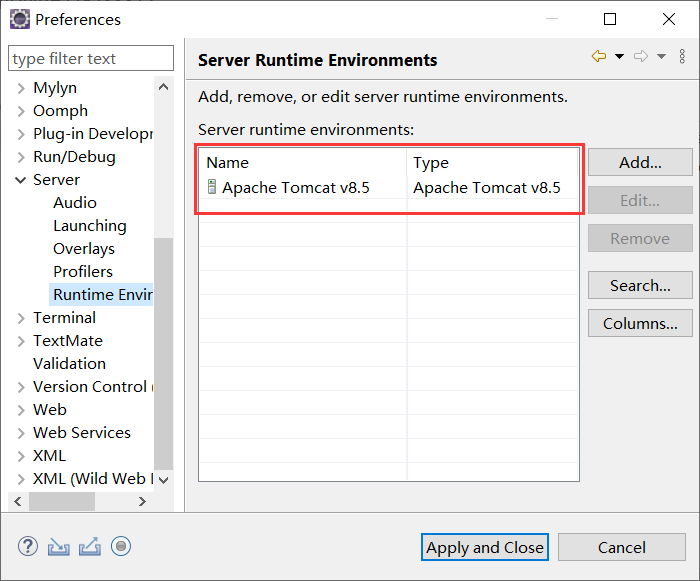
Task: Select the Validation preference page
Action: [70, 364]
